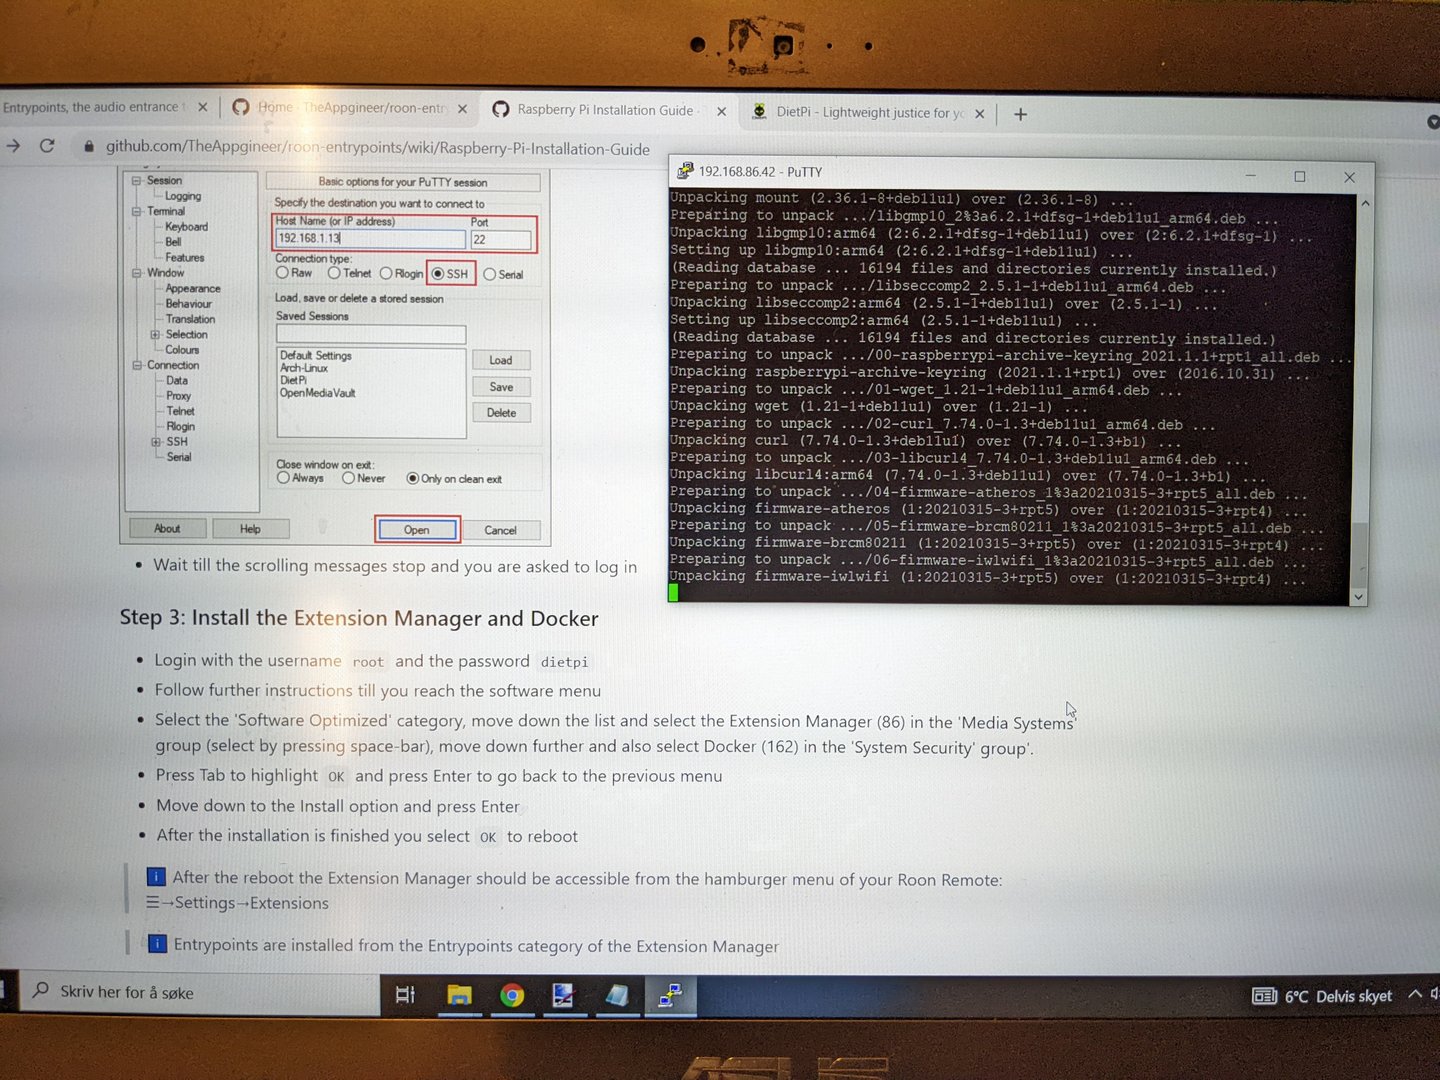Collapse the Window tree node in guide image

click(137, 272)
